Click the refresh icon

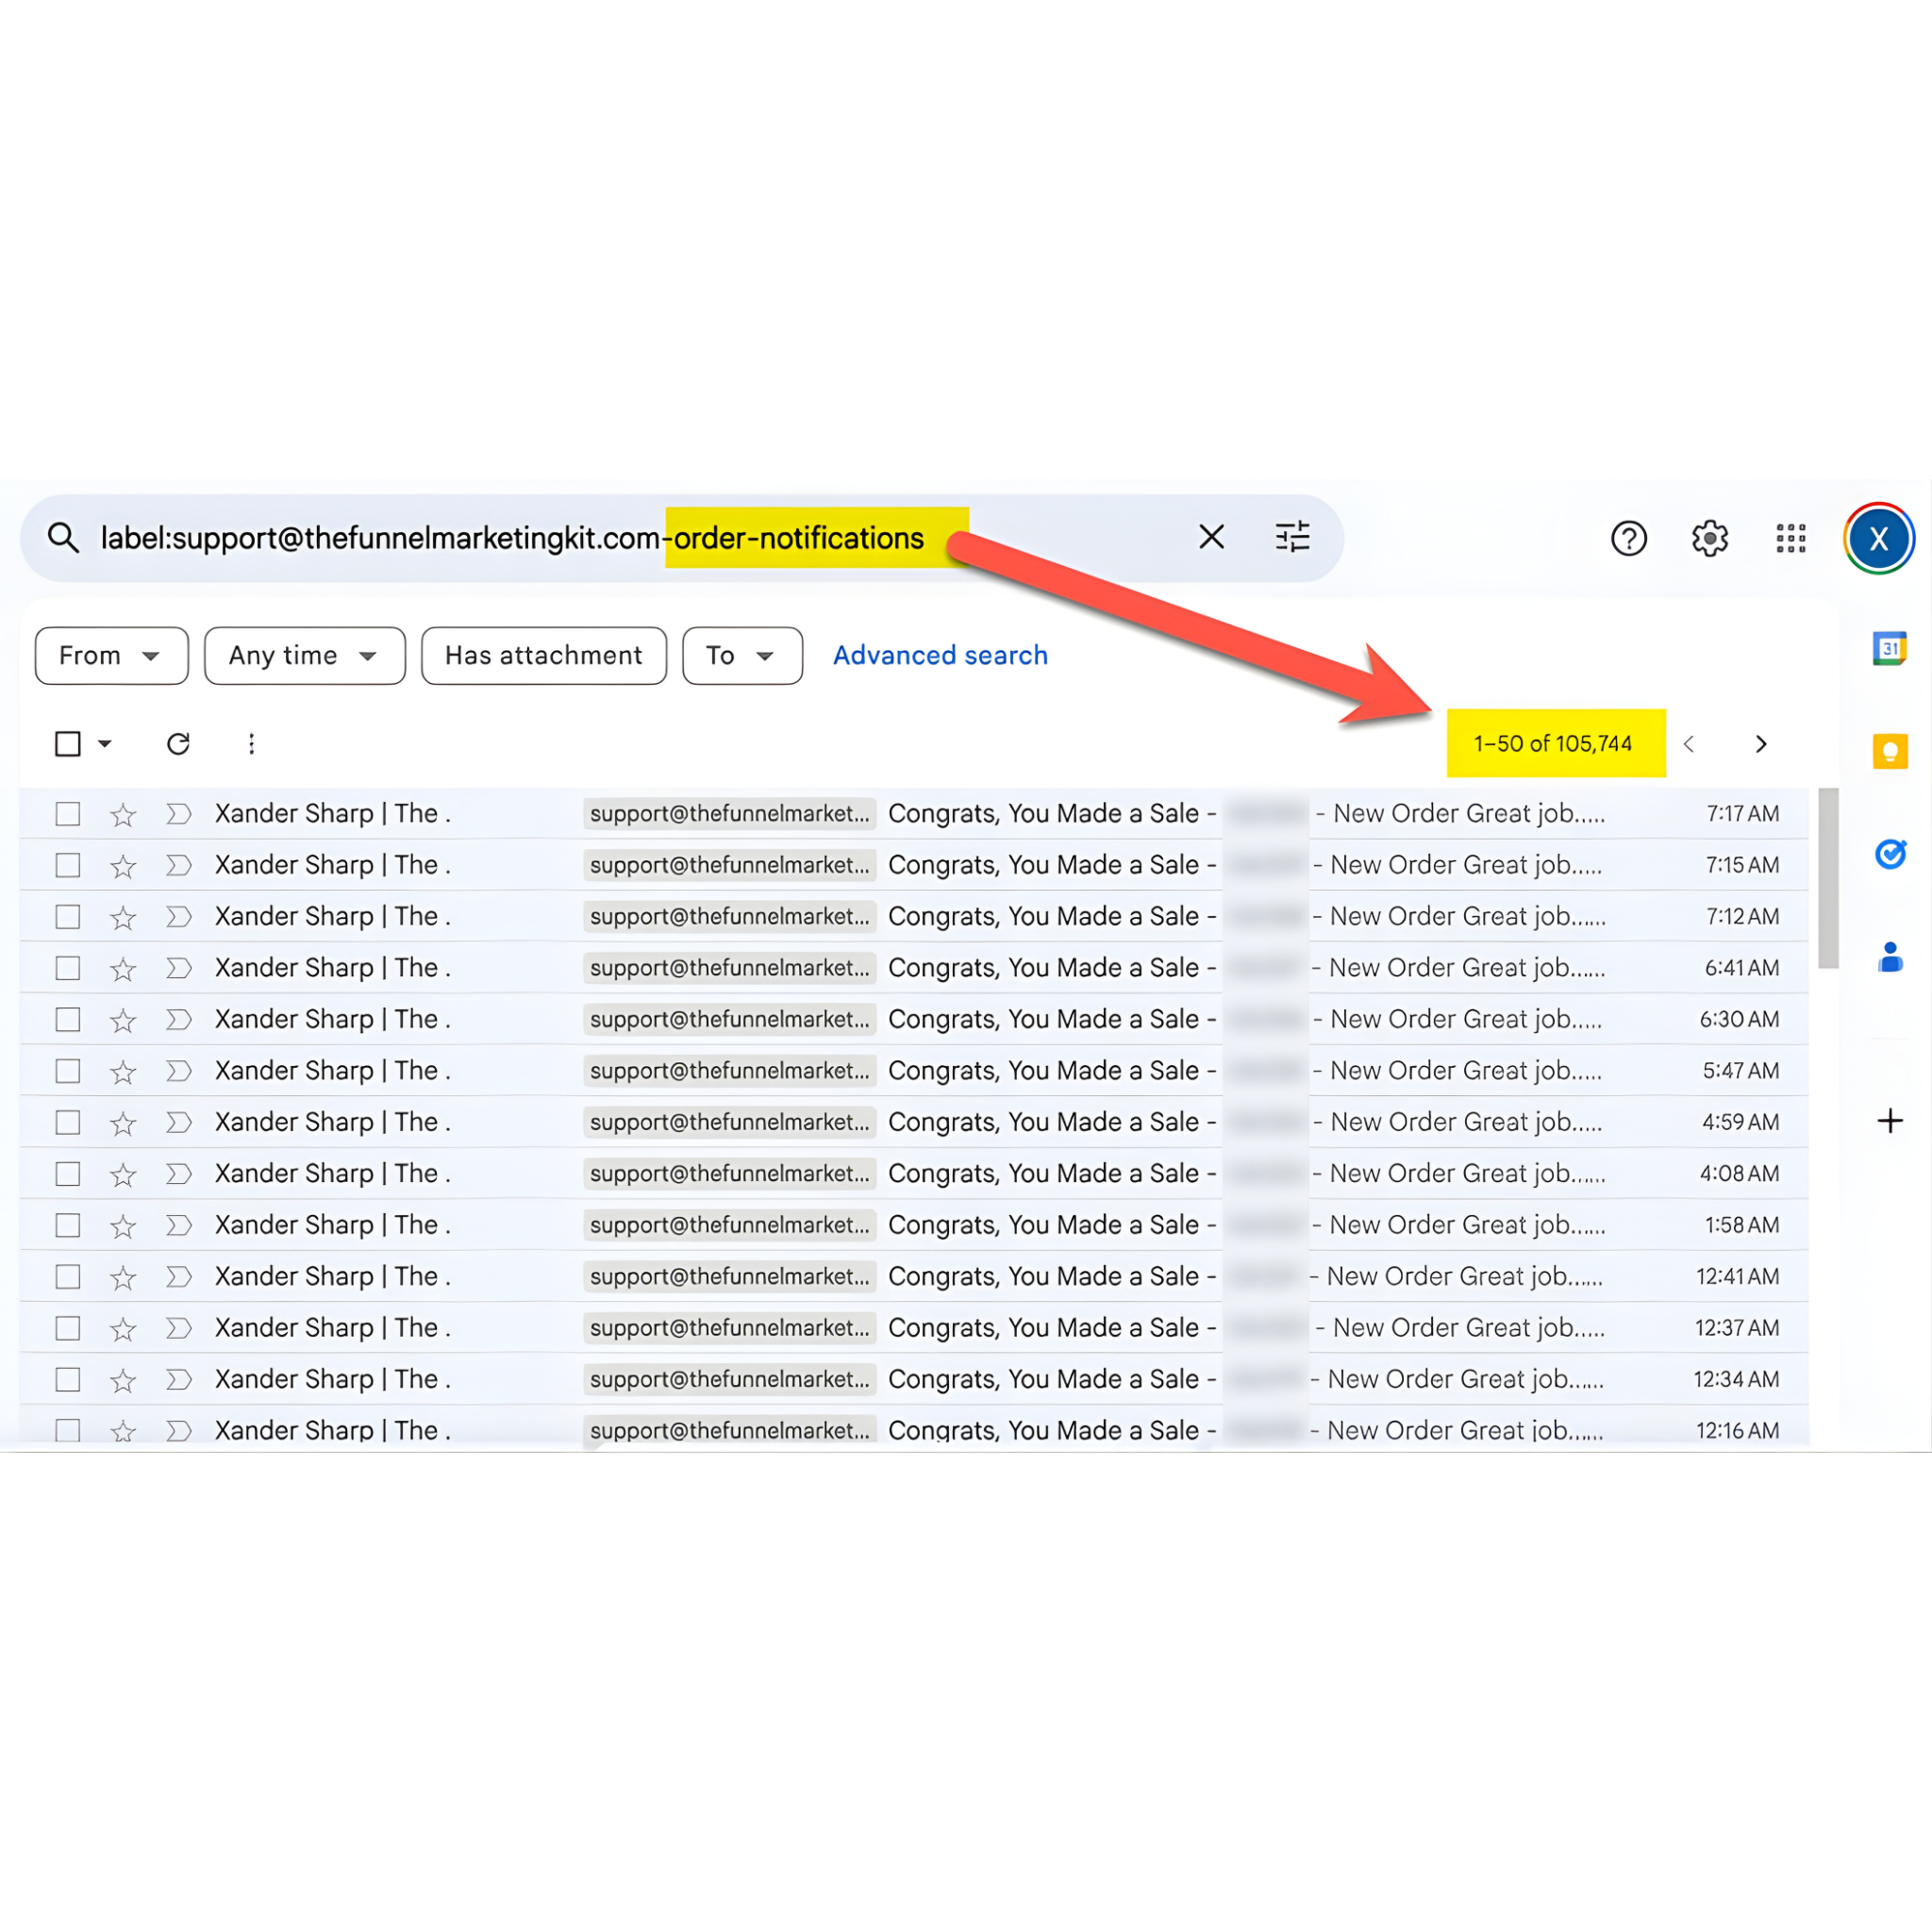(x=178, y=744)
